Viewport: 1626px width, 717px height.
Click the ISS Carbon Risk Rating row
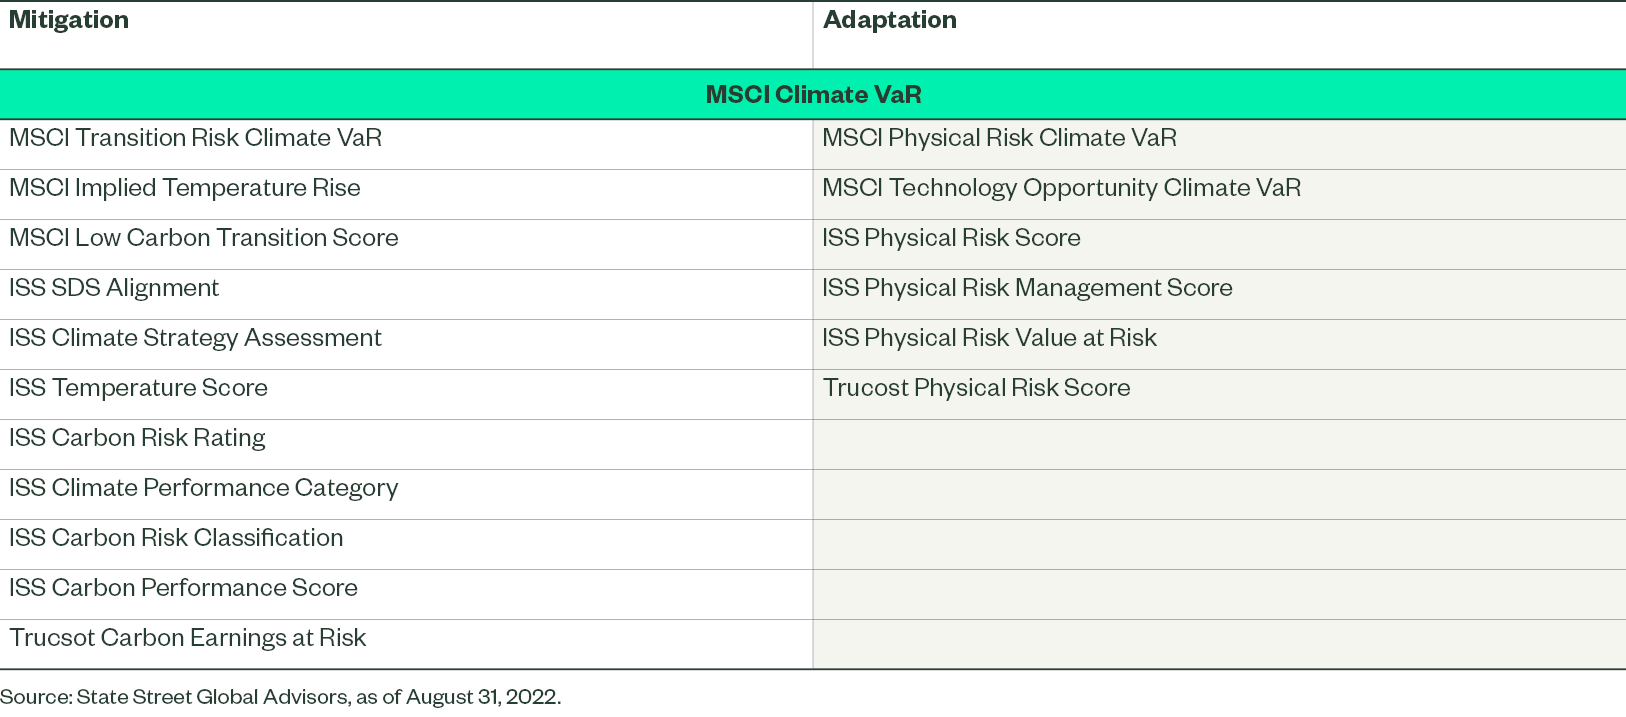point(138,438)
